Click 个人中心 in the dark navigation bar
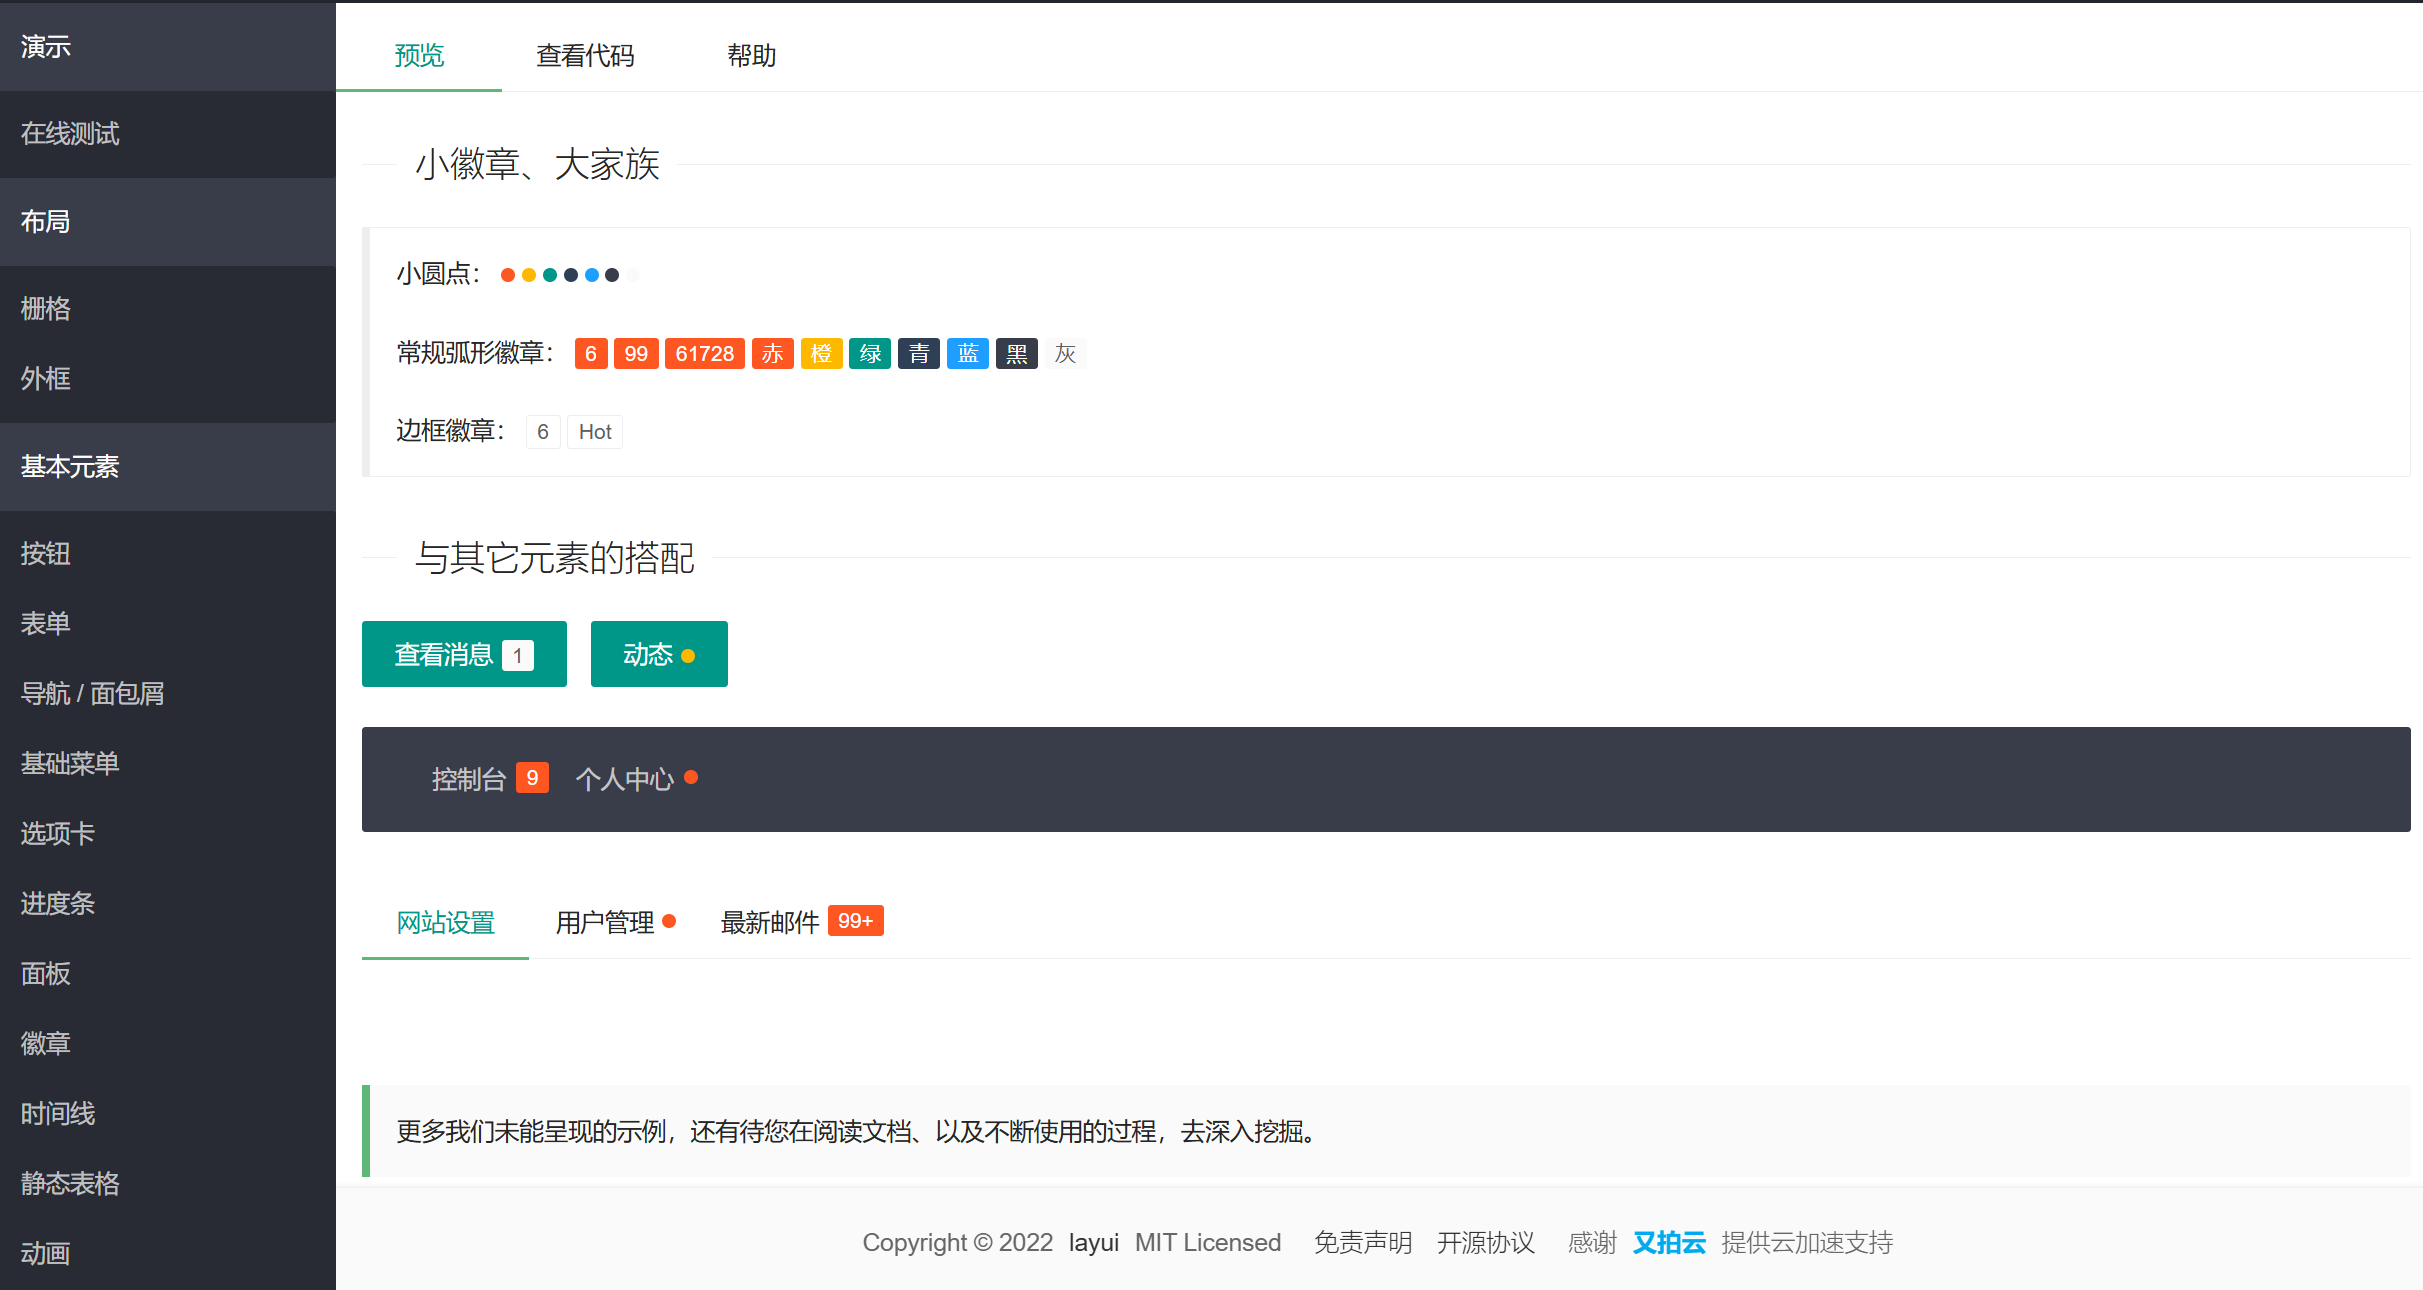This screenshot has width=2423, height=1290. (x=626, y=778)
